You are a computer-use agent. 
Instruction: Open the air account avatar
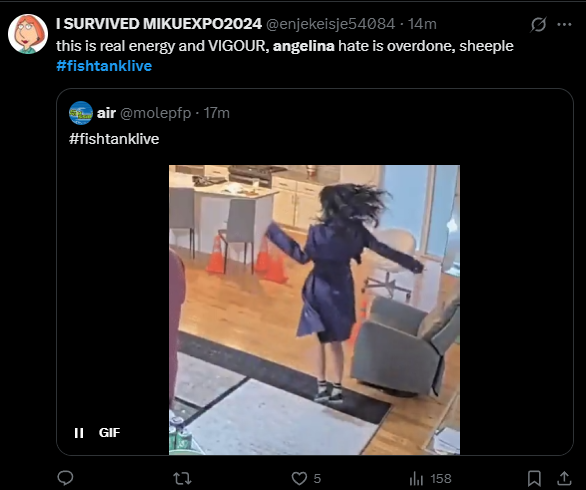[81, 113]
